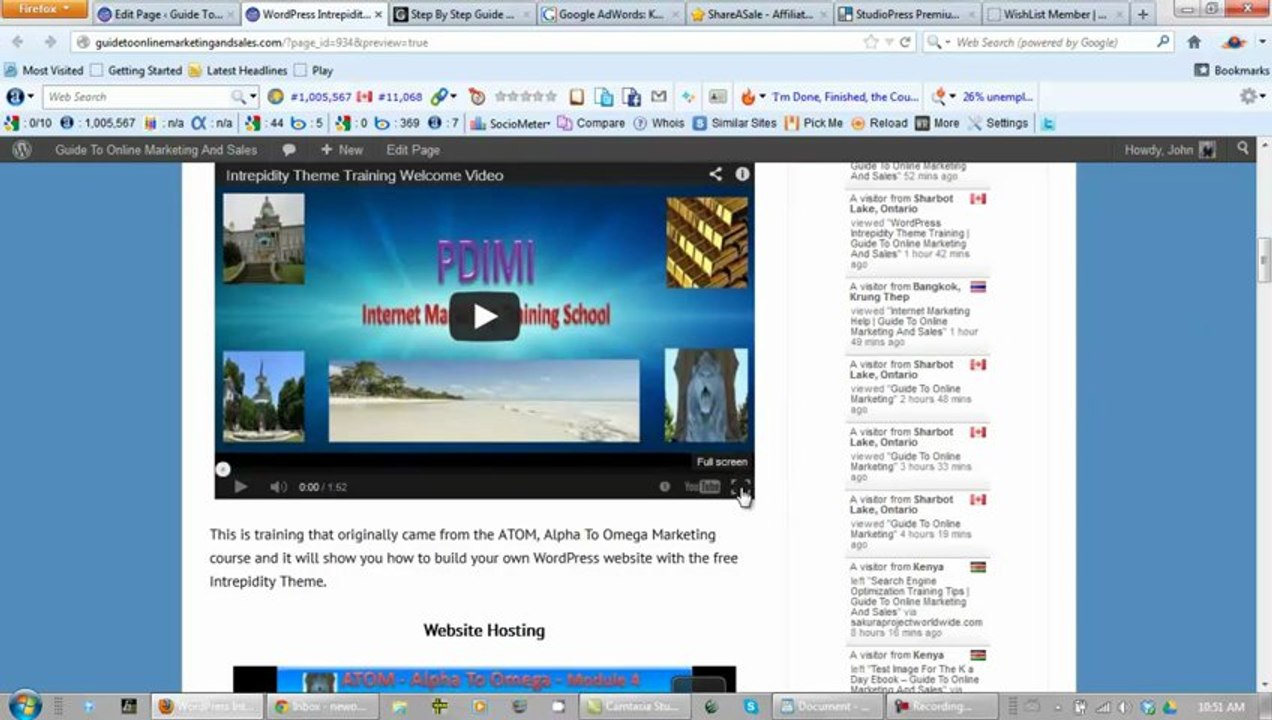The height and width of the screenshot is (720, 1272).
Task: Click Compare in the SEO toolbar
Action: (x=591, y=123)
